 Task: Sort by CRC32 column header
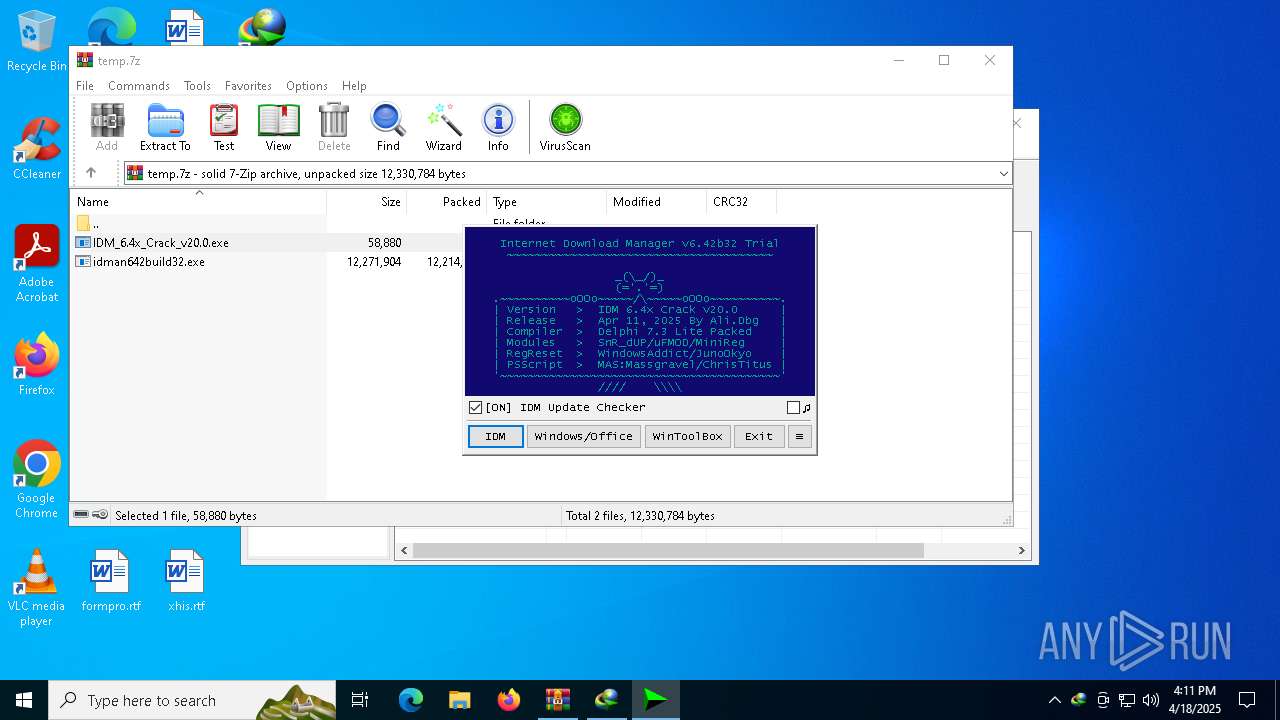pyautogui.click(x=741, y=202)
